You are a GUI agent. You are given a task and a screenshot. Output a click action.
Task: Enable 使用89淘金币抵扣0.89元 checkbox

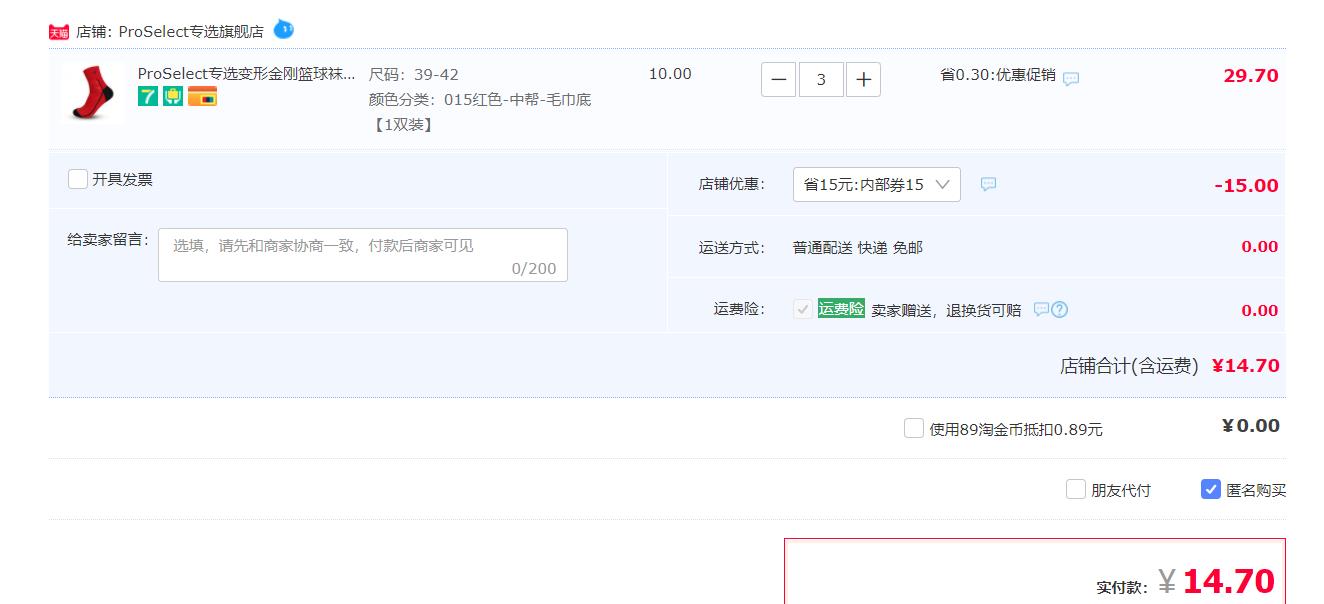coord(914,428)
